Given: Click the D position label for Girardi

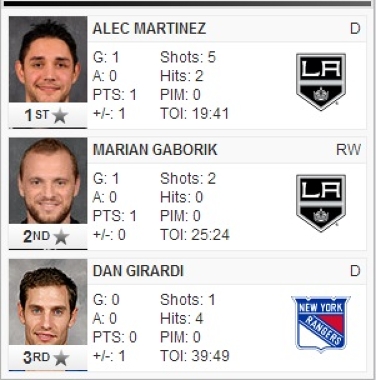Looking at the screenshot, I should tap(355, 271).
